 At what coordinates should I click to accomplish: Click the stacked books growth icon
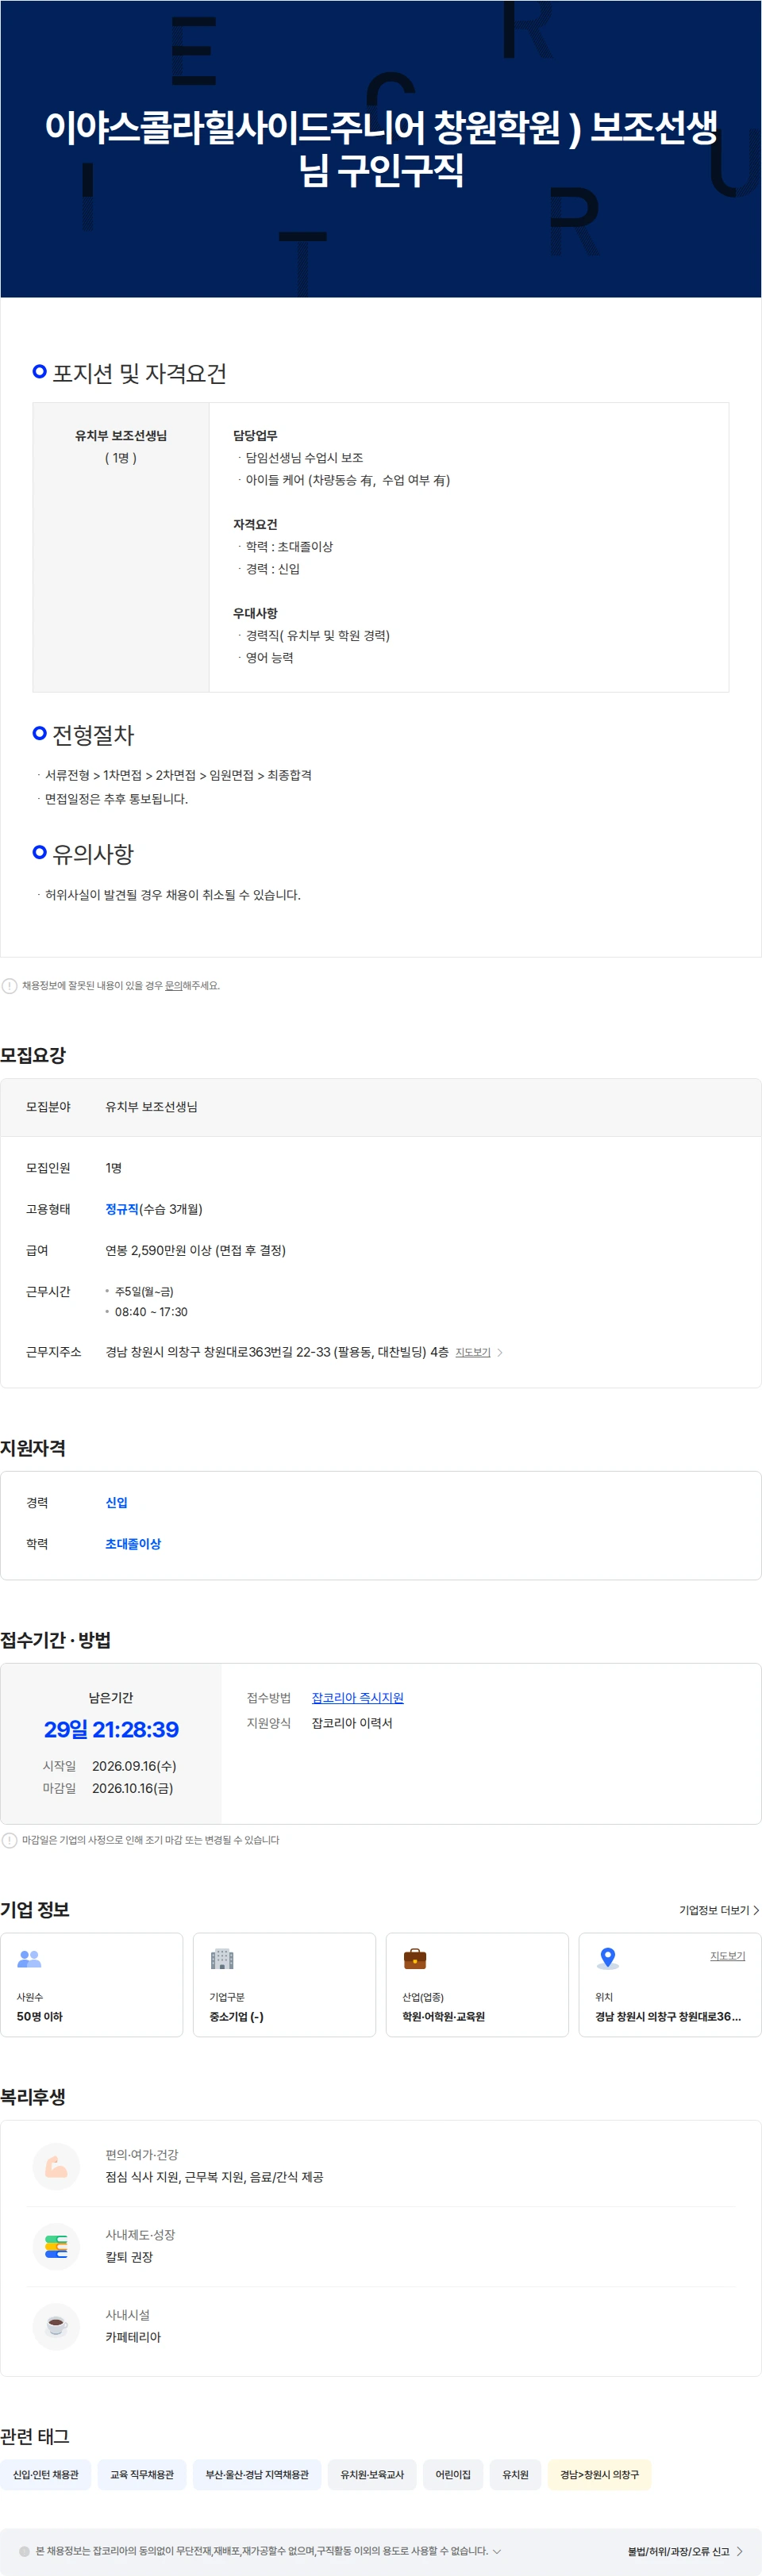point(56,2246)
